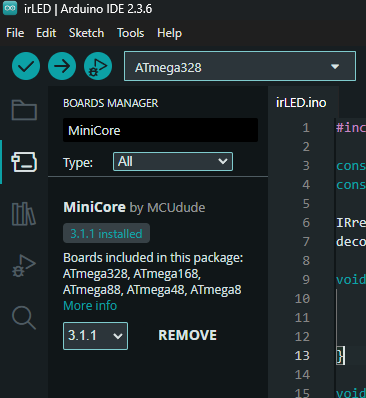366x398 pixels.
Task: Open the Sketch menu
Action: [86, 33]
